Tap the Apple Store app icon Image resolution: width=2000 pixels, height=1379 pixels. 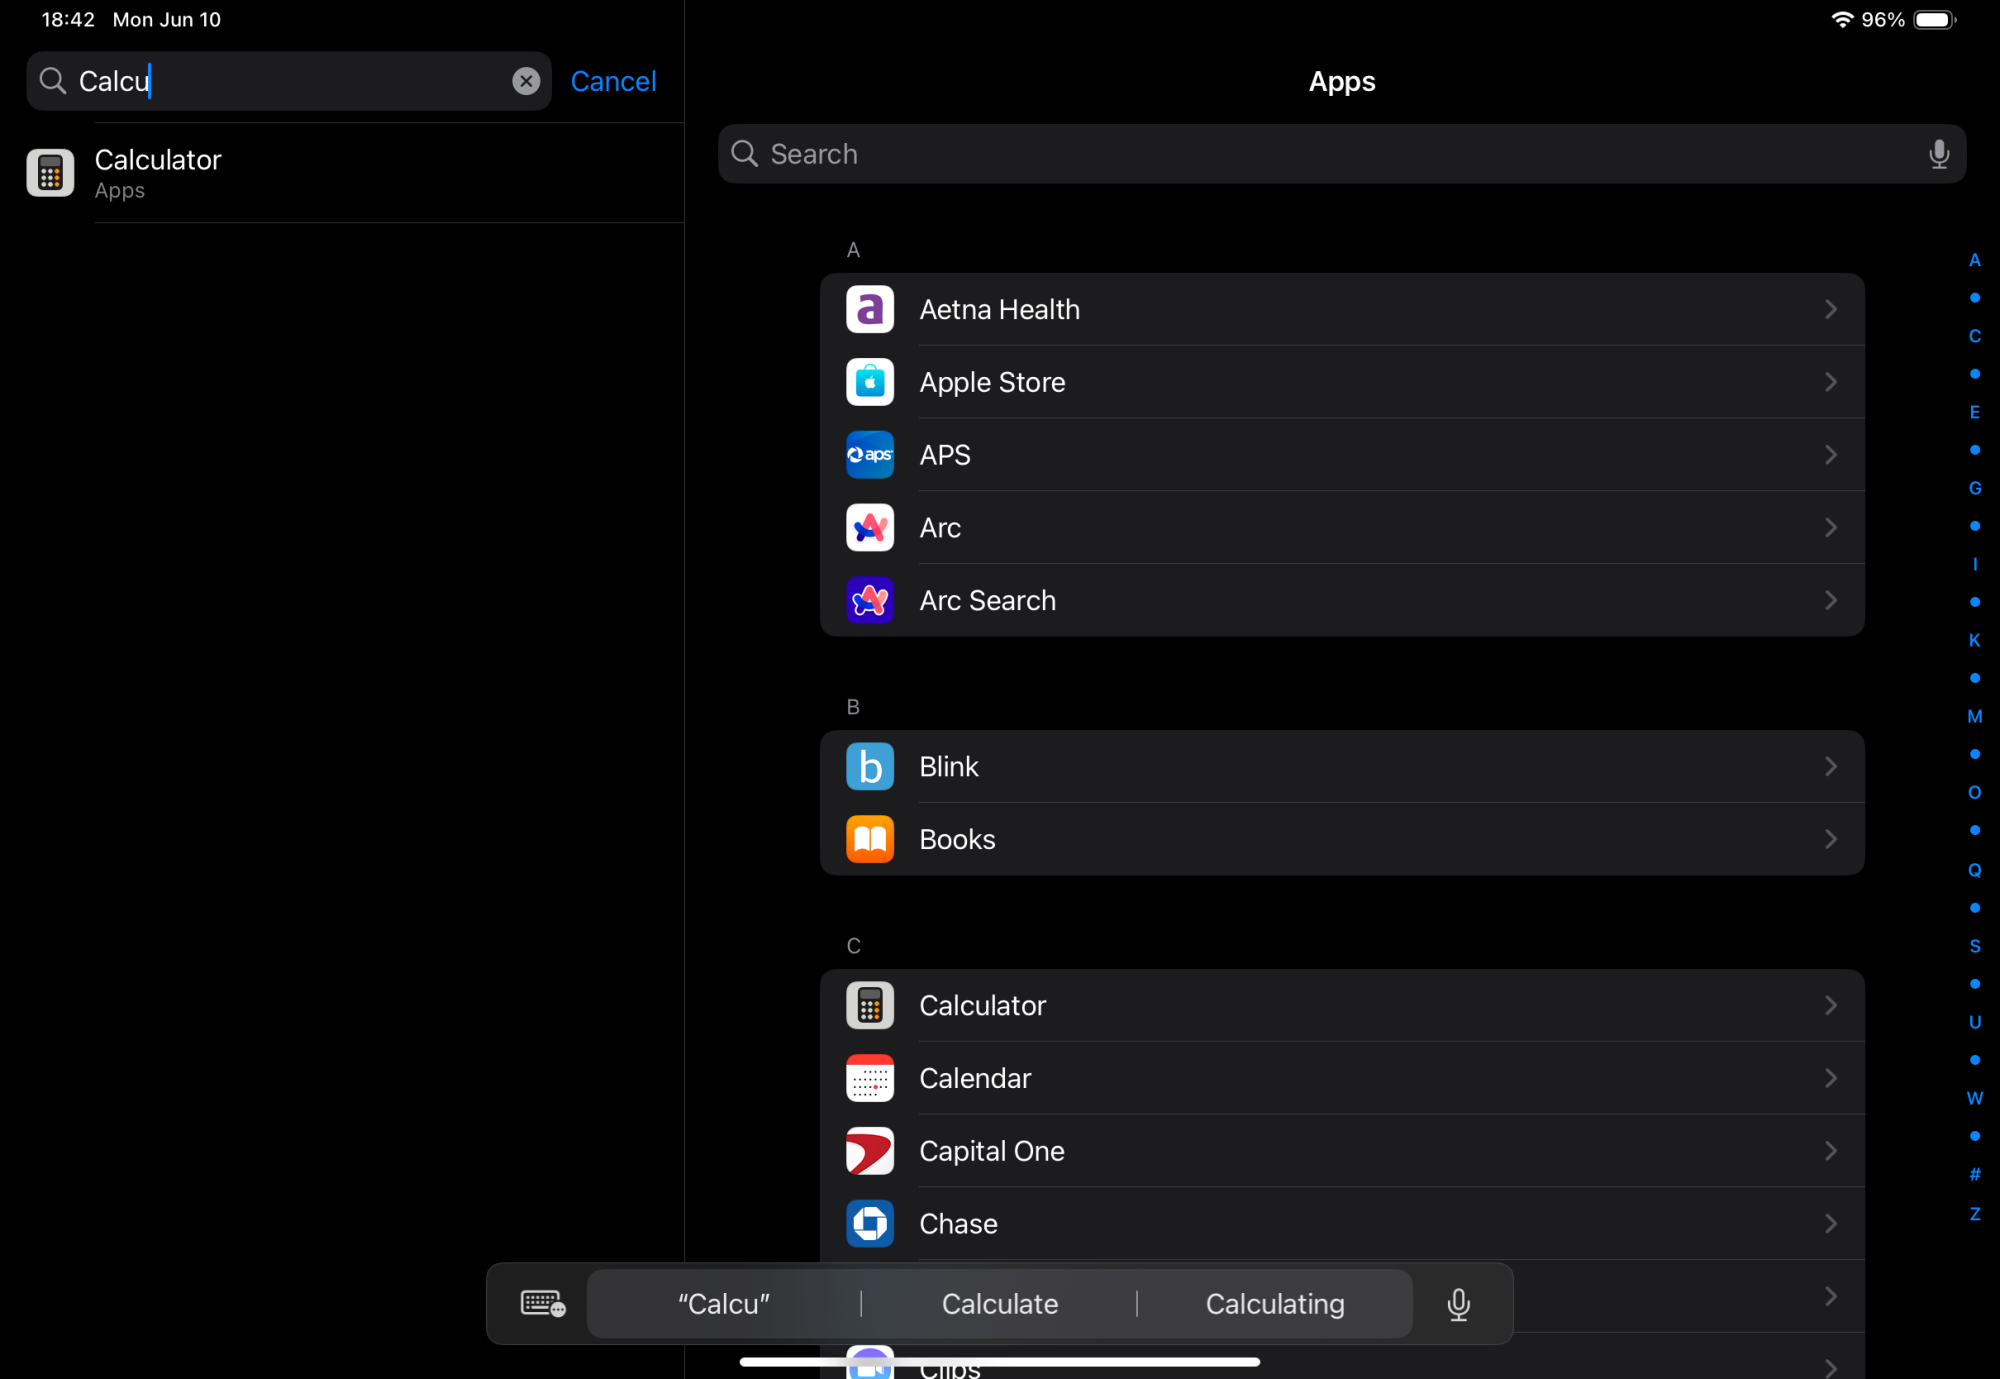click(x=869, y=382)
